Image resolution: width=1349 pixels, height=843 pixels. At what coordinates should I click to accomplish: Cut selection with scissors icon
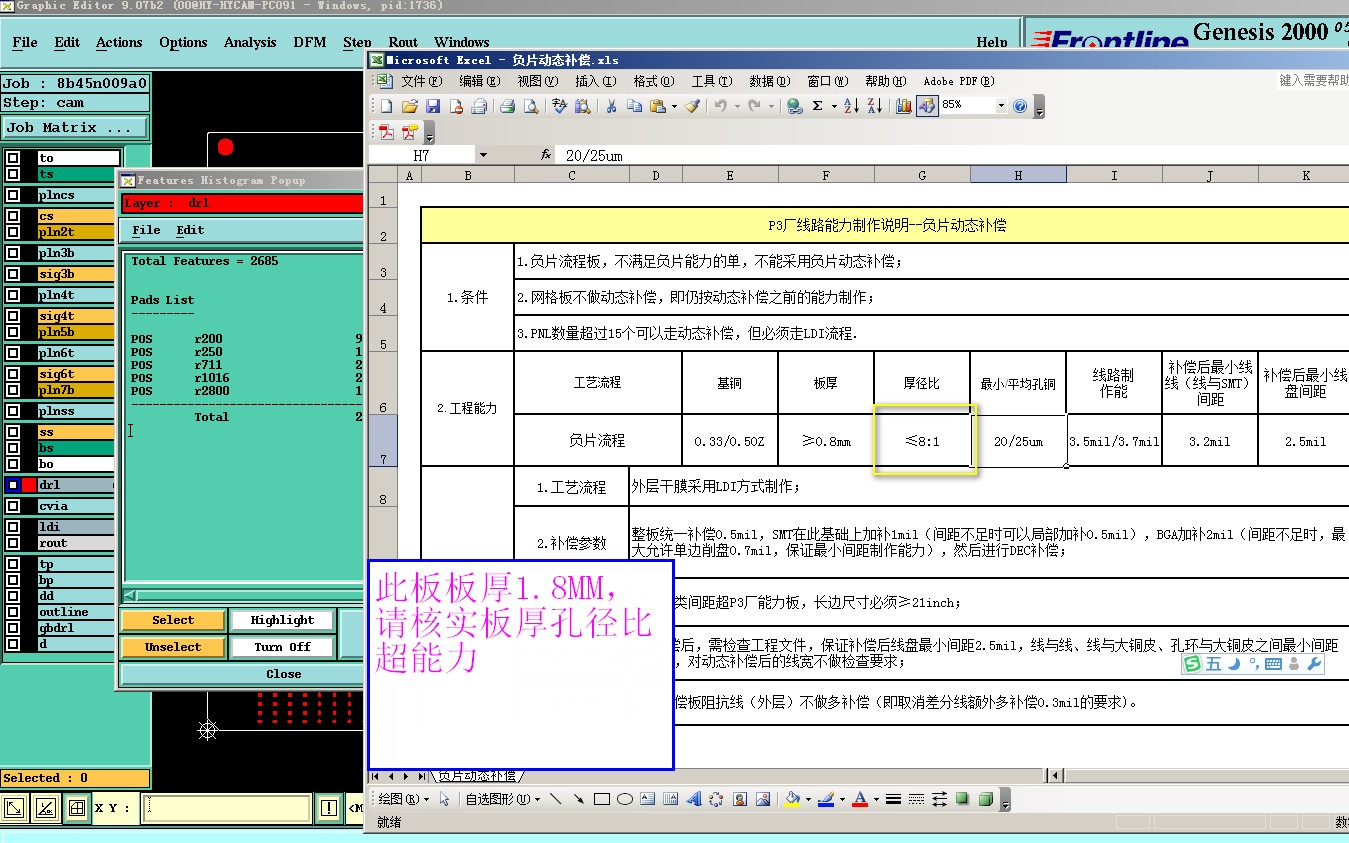tap(611, 106)
